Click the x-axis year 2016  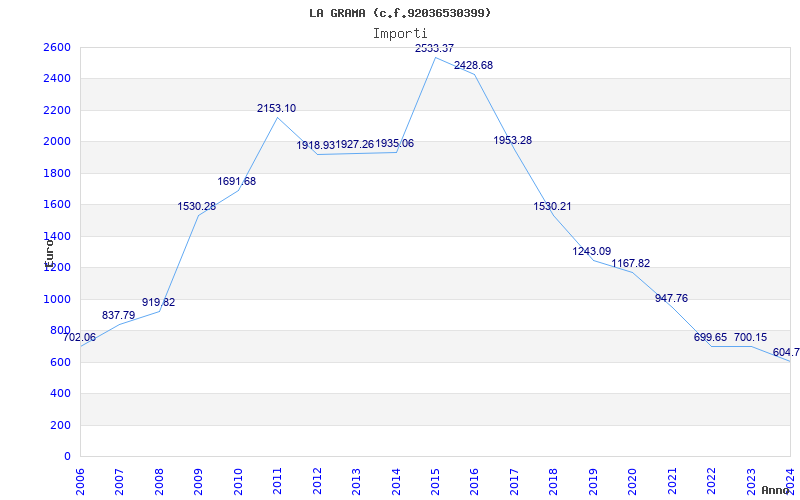tap(475, 481)
